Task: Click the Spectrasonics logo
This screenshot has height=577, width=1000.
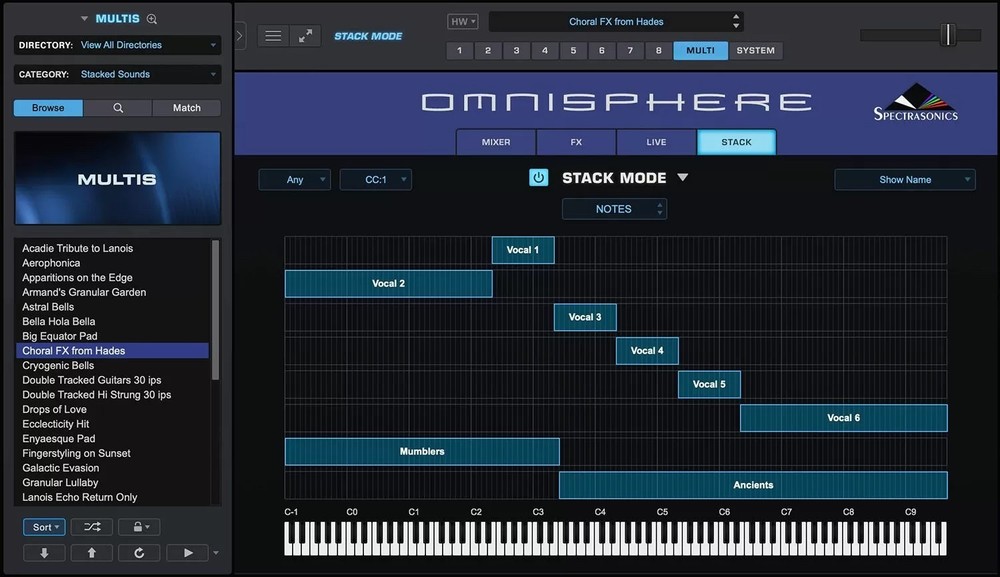Action: point(915,102)
